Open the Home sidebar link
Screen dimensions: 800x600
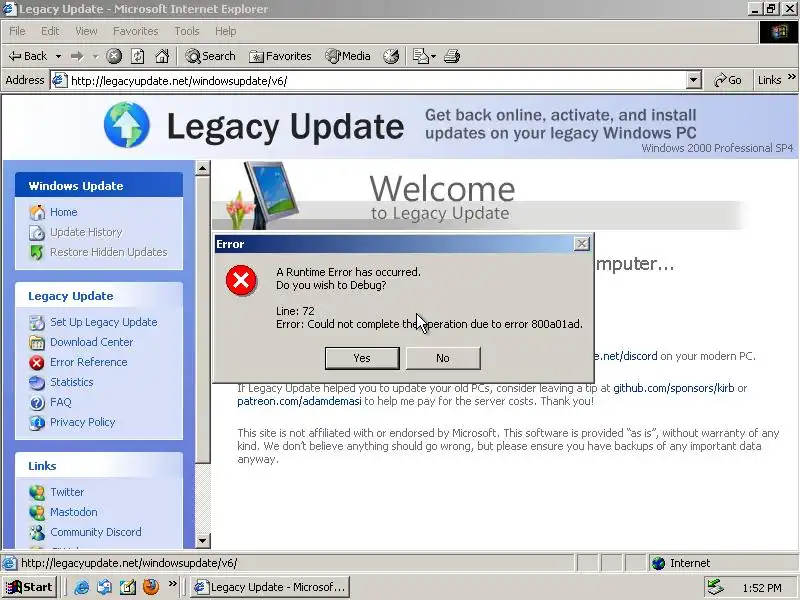[x=64, y=212]
